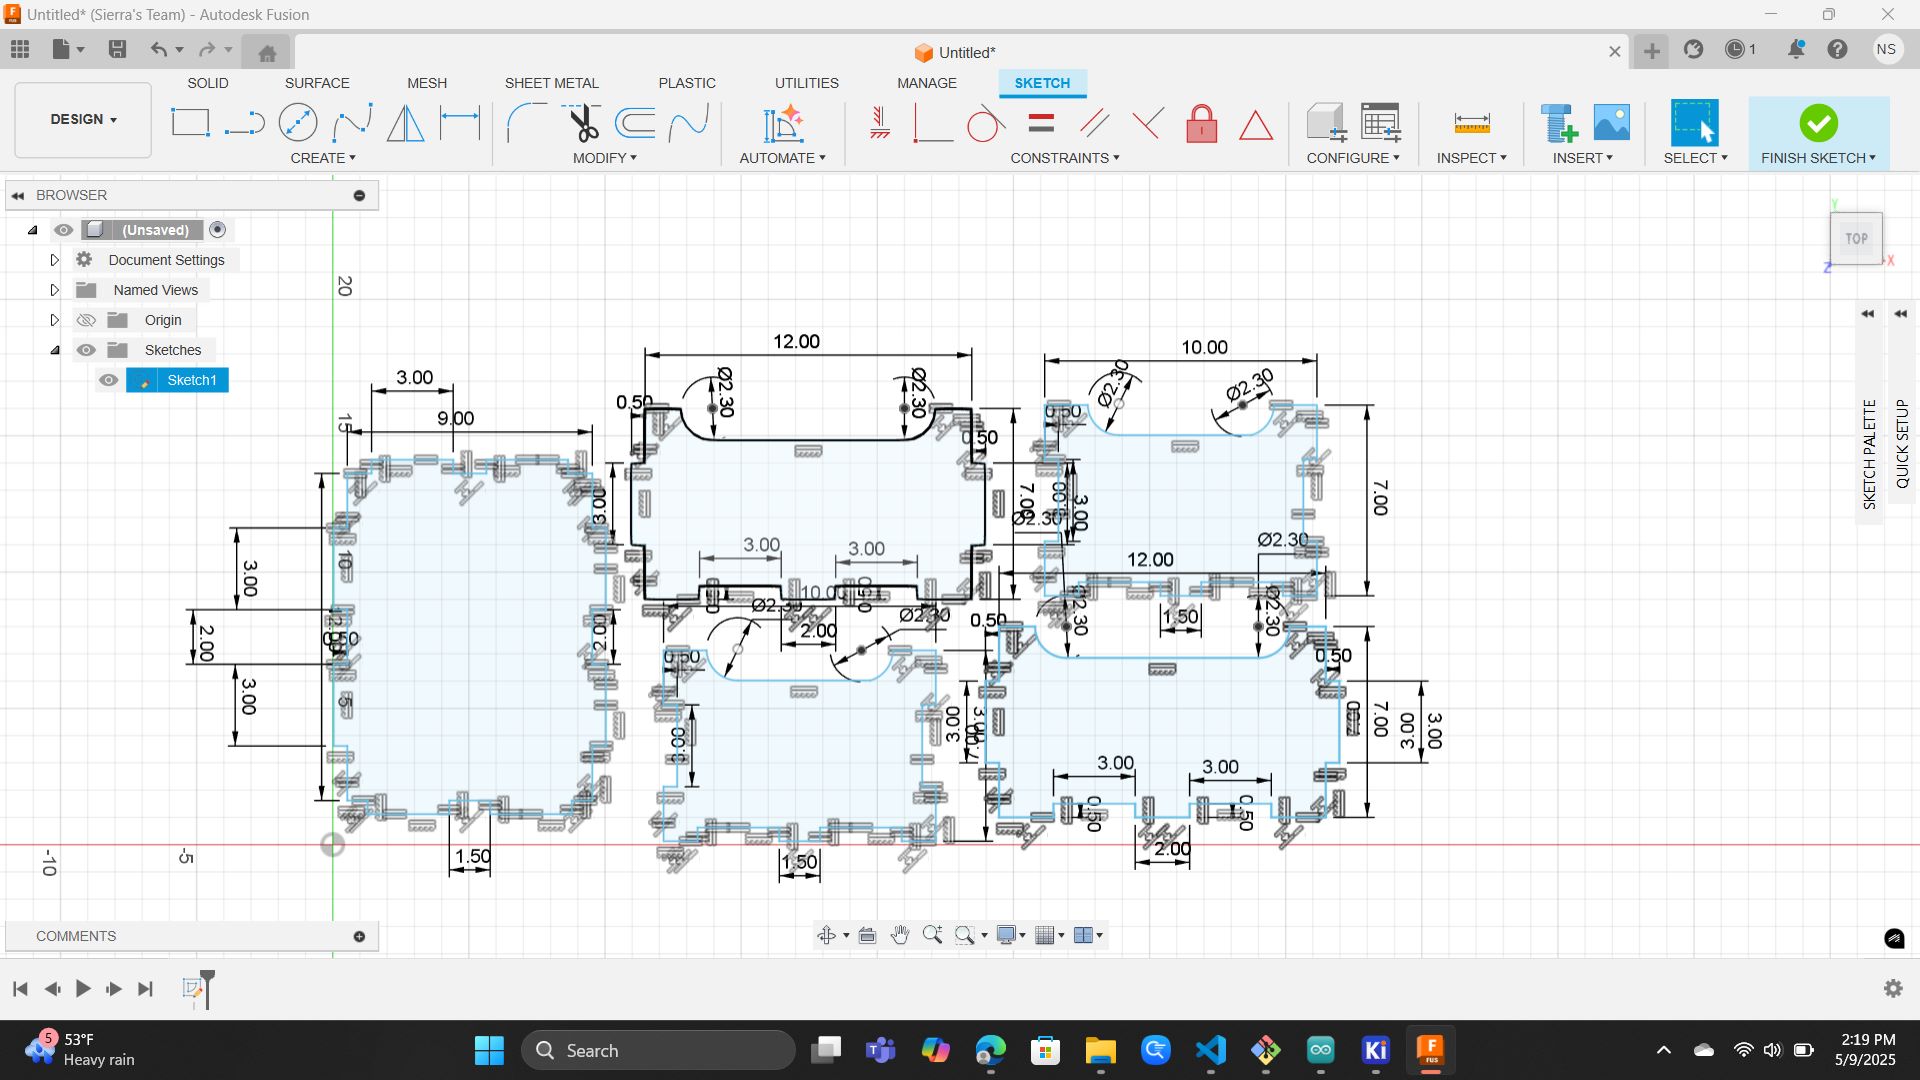Apply the Tangent constraint
Screen dimensions: 1920x1080
pyautogui.click(x=986, y=123)
